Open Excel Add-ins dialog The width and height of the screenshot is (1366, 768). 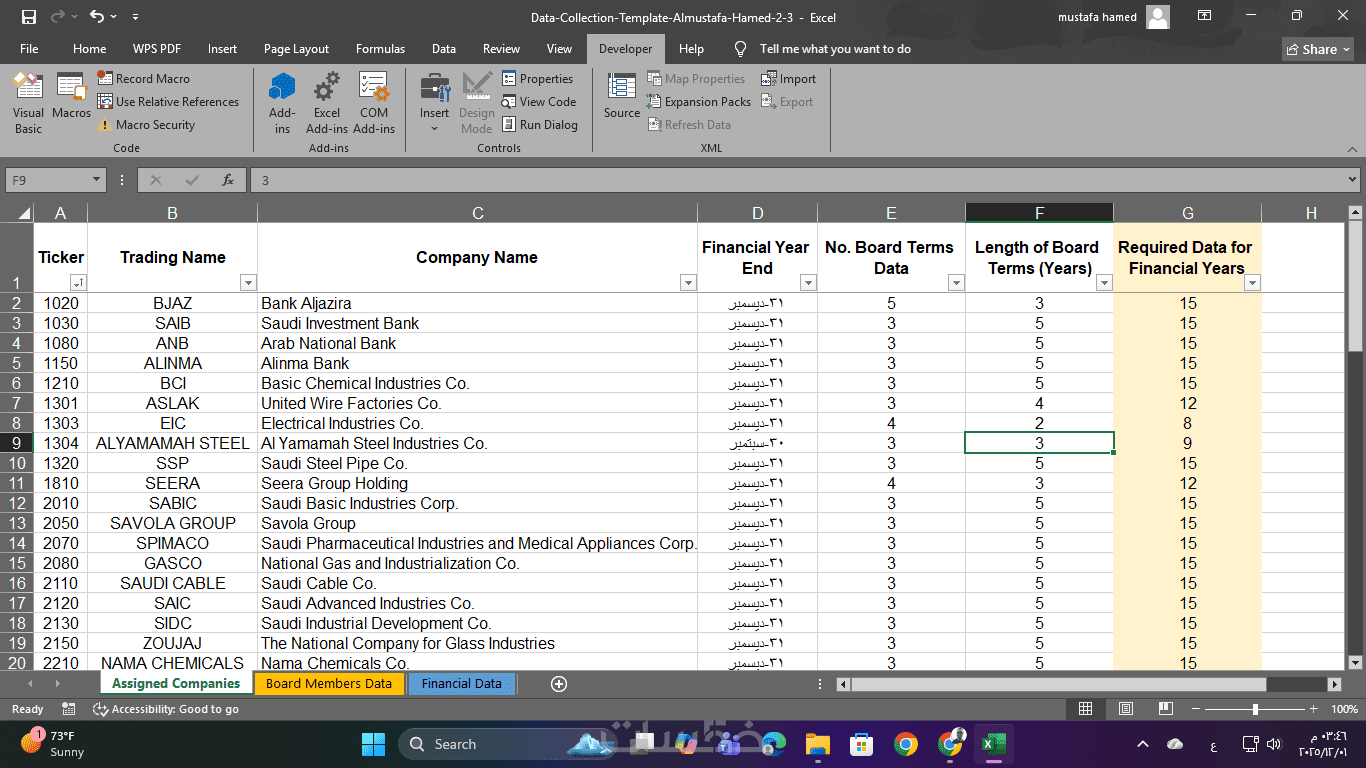pyautogui.click(x=327, y=103)
